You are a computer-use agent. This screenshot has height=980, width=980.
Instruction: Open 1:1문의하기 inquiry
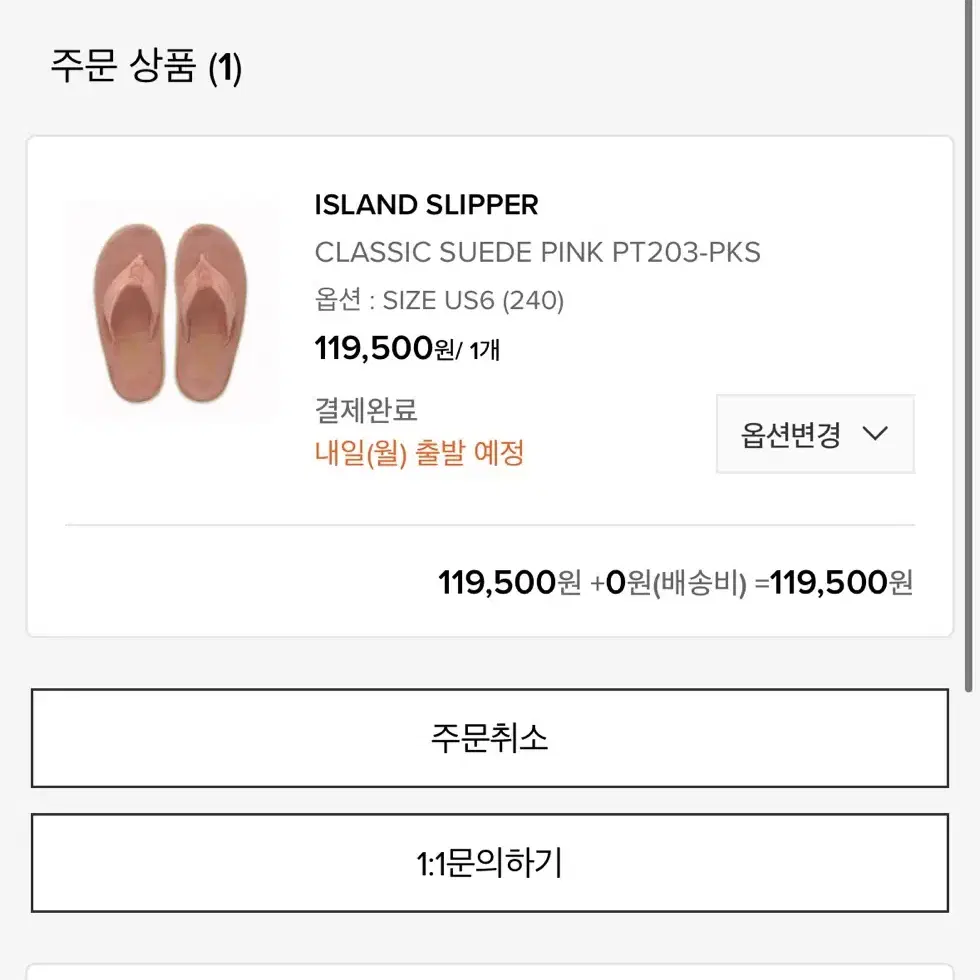coord(490,863)
